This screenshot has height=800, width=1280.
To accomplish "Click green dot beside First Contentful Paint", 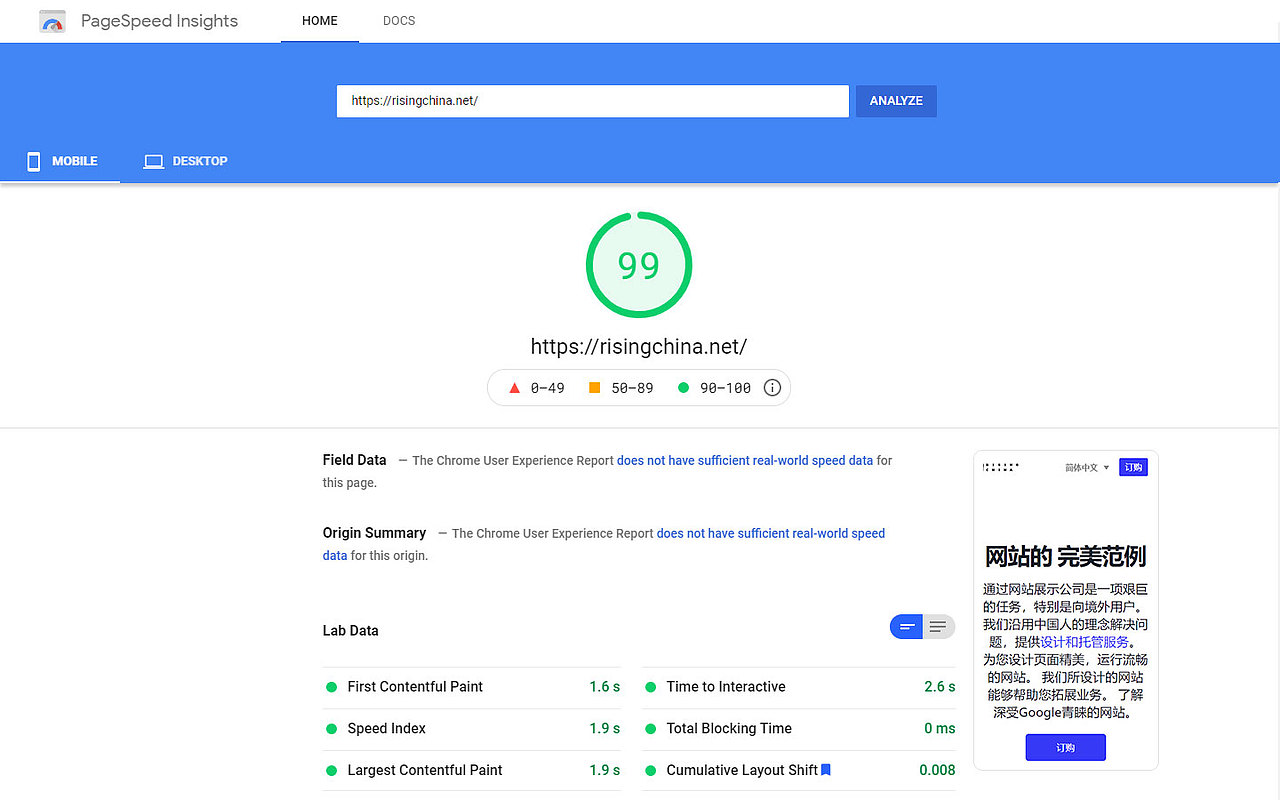I will (331, 687).
